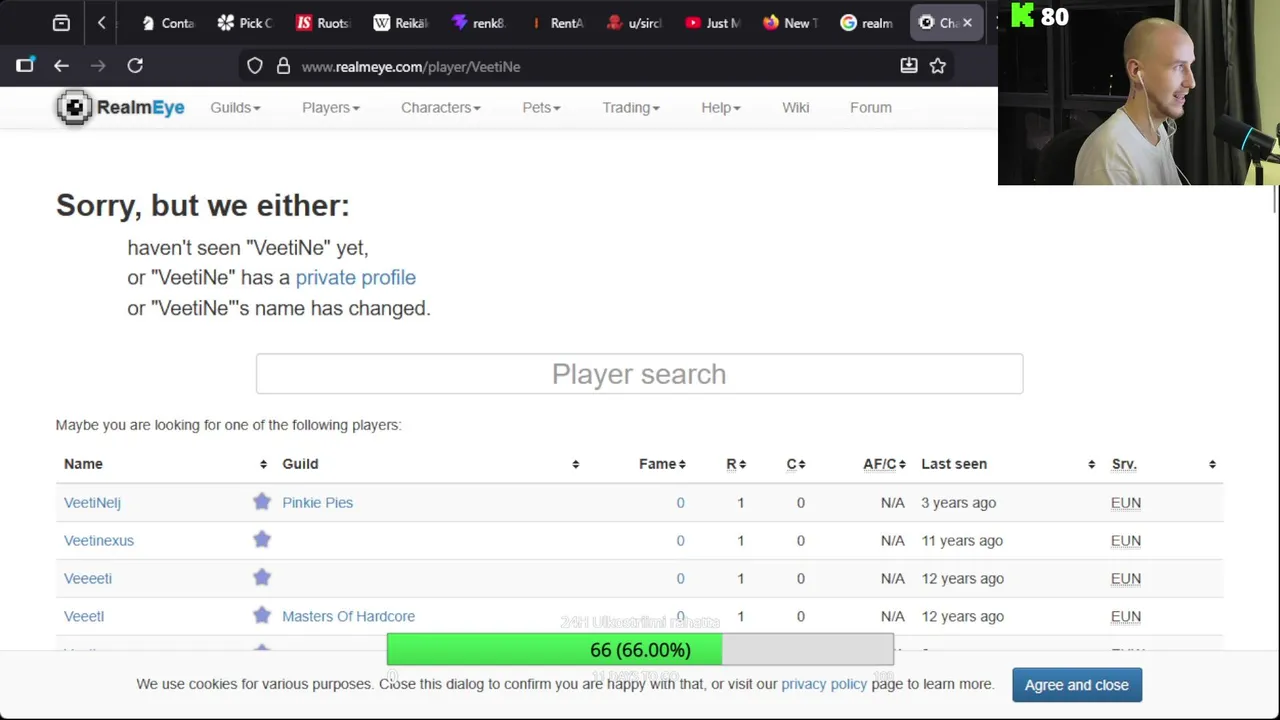Sort table by C column
1280x720 pixels.
795,464
